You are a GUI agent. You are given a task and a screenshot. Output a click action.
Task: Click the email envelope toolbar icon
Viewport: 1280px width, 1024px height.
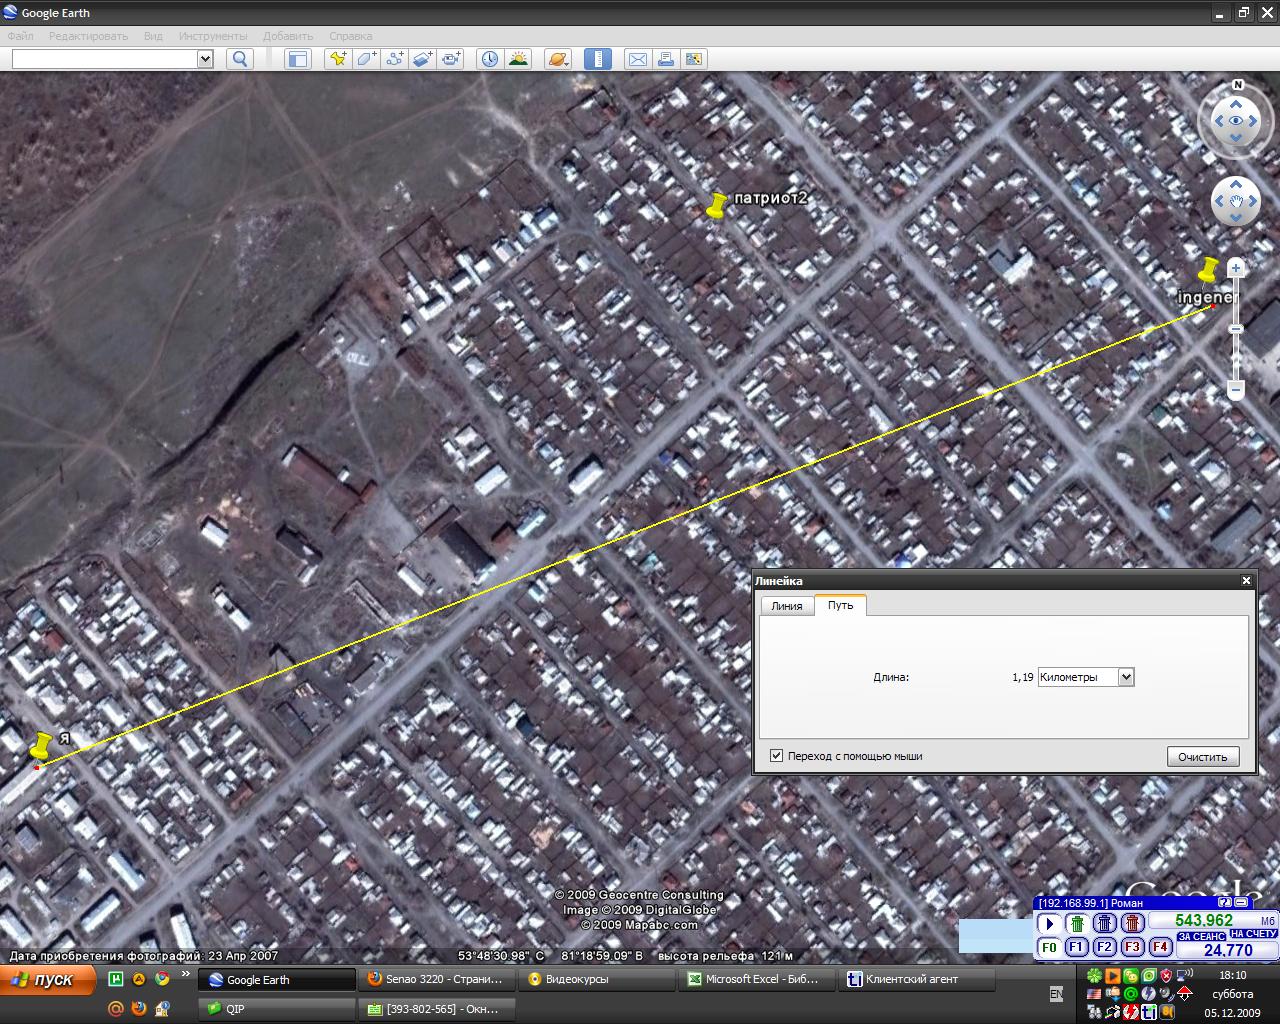pyautogui.click(x=637, y=59)
